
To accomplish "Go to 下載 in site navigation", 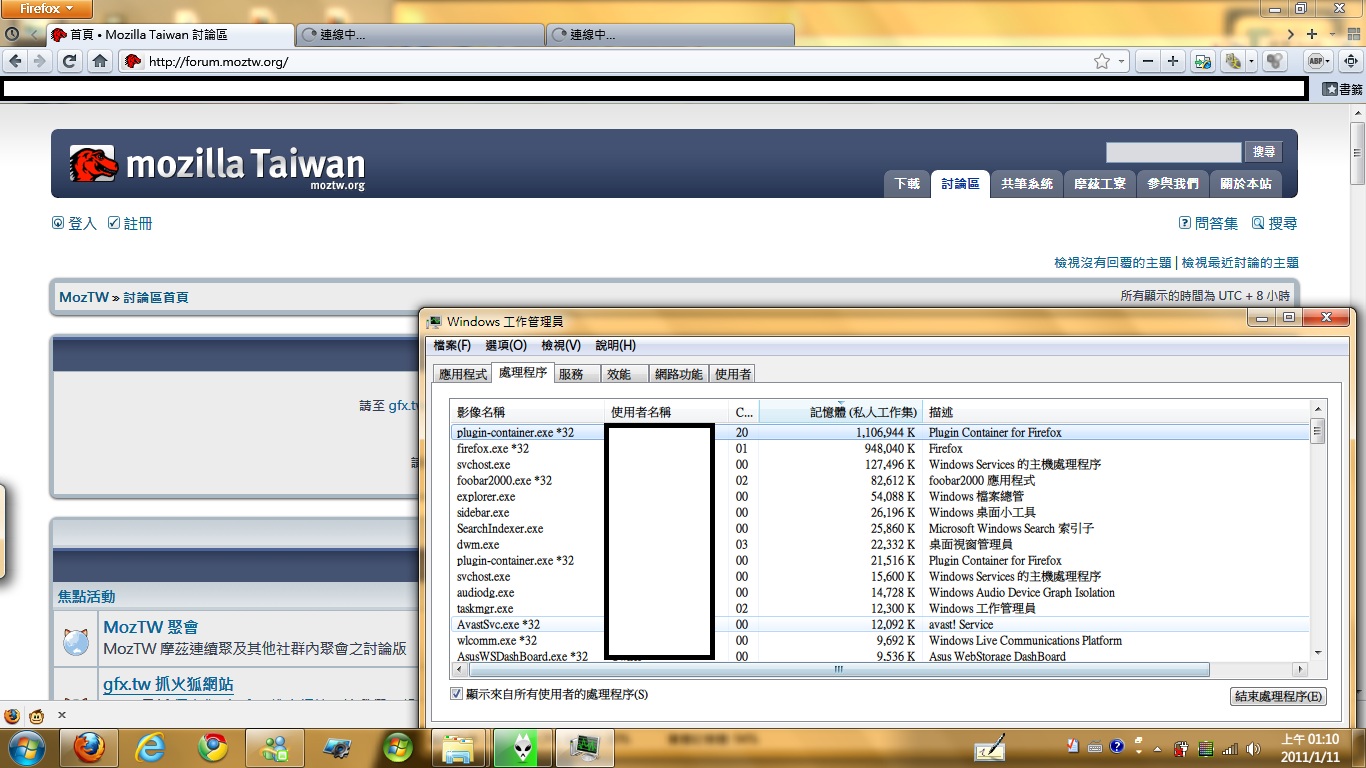I will (x=907, y=184).
